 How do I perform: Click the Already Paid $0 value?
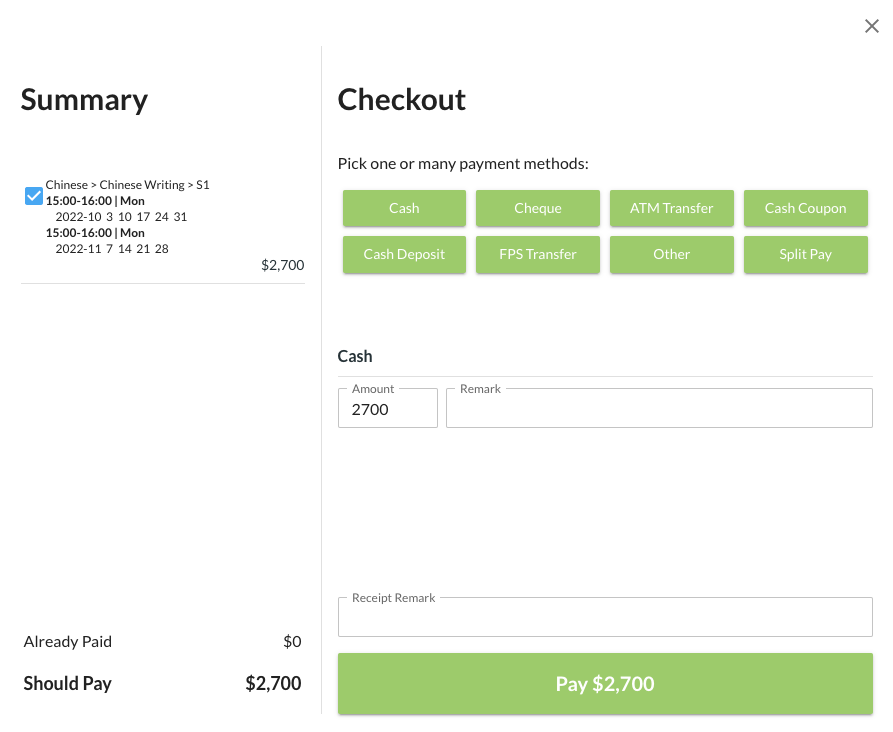tap(292, 642)
